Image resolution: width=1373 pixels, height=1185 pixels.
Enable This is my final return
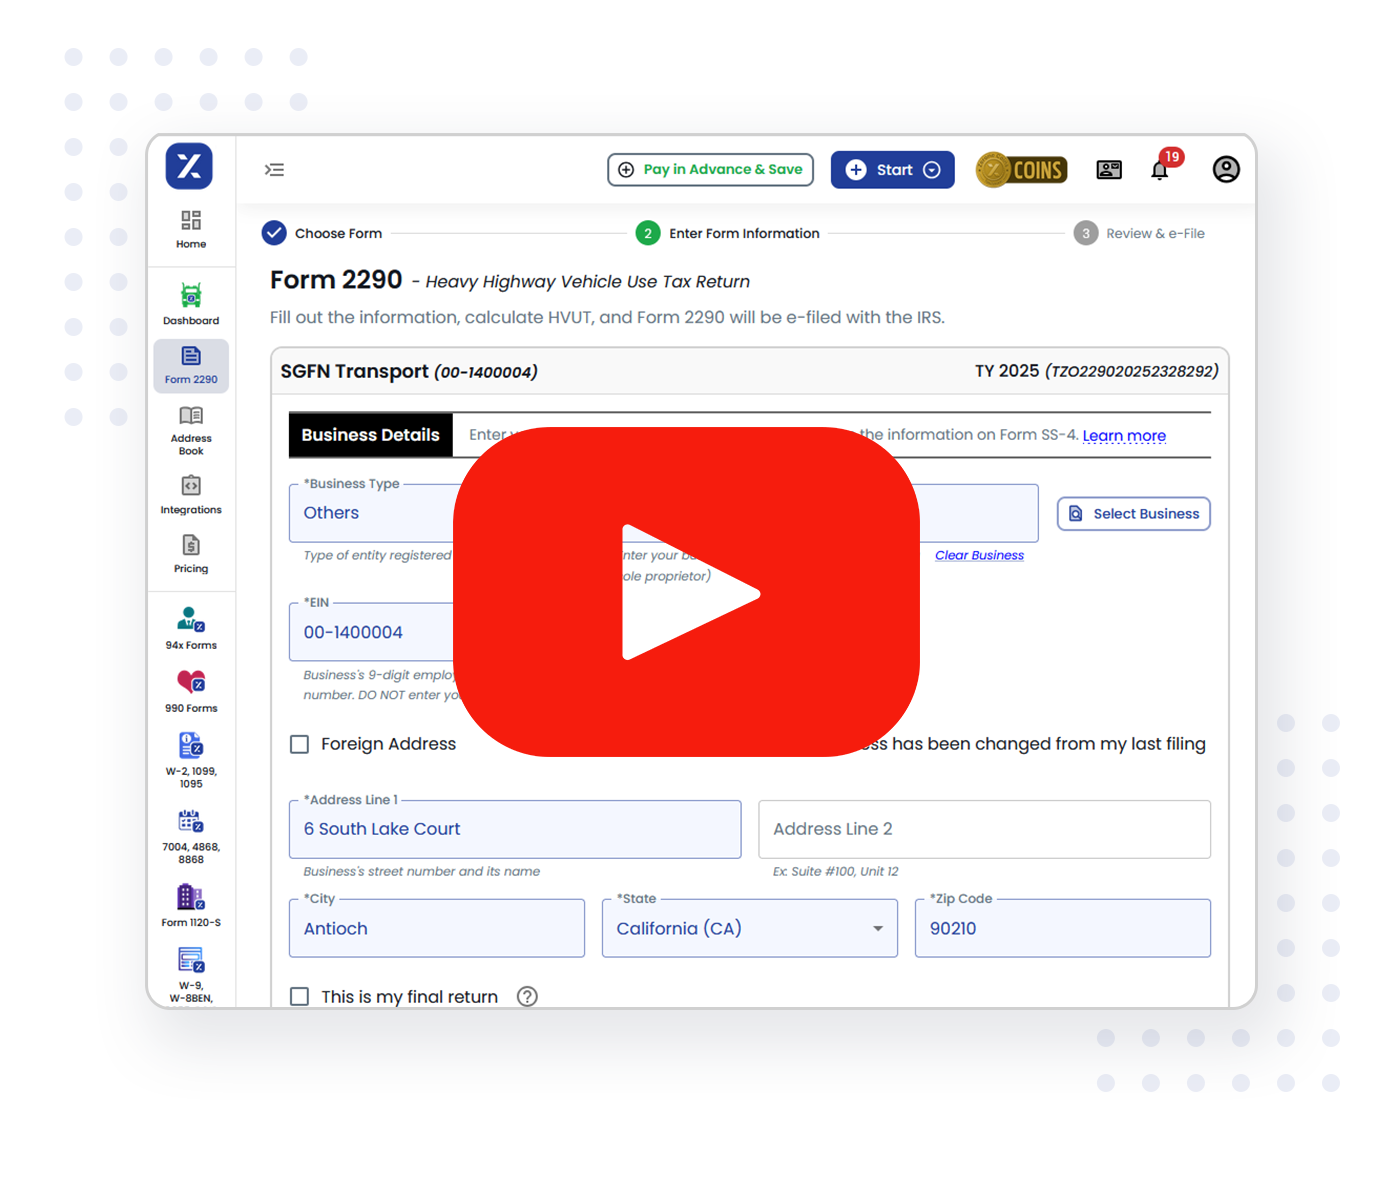(299, 996)
